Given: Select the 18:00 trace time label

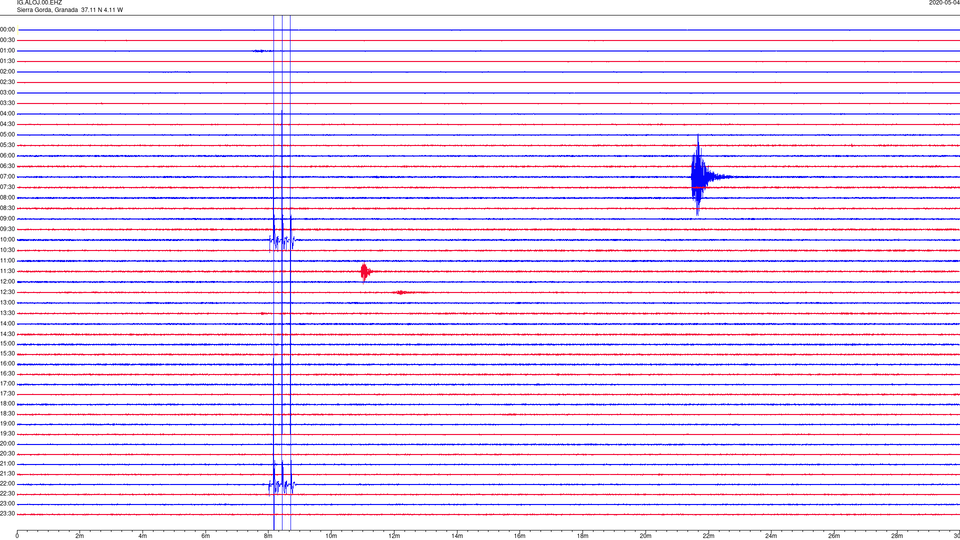Looking at the screenshot, I should point(7,404).
